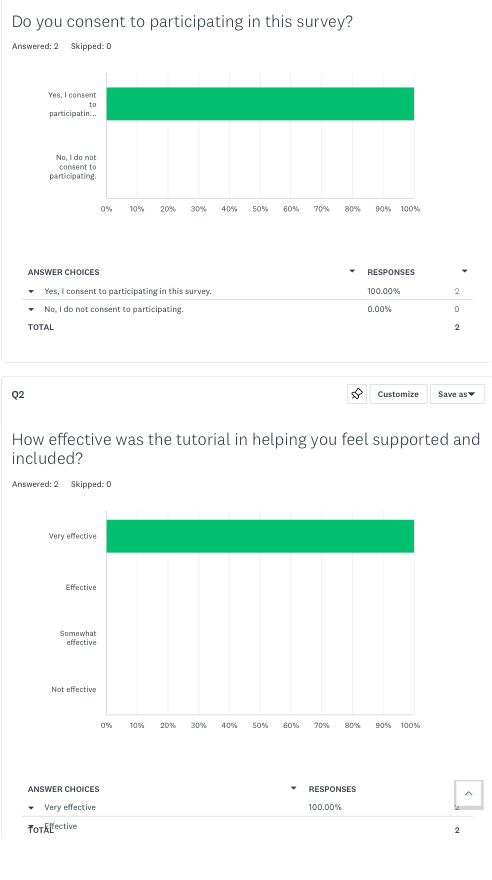Click the 'Not effective' chart axis label
The image size is (492, 880).
73,689
